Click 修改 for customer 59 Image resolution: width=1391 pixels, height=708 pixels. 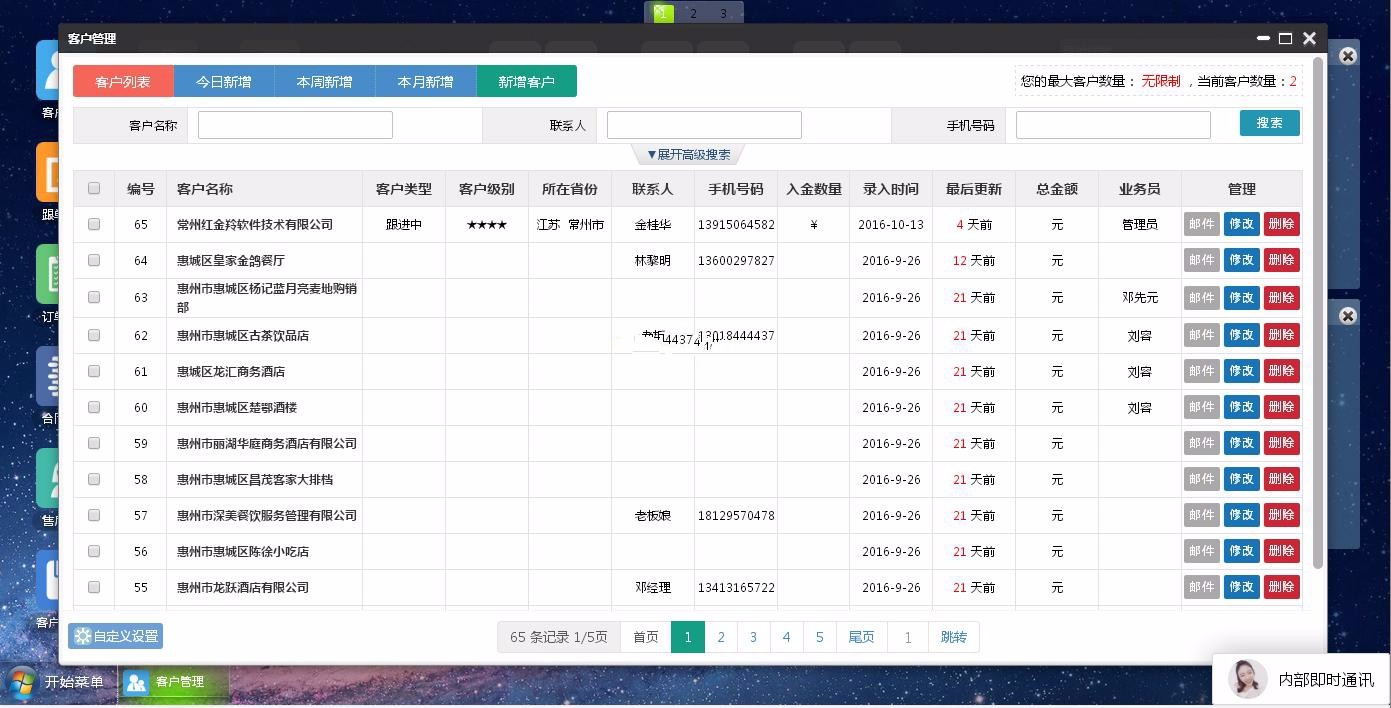pos(1242,443)
